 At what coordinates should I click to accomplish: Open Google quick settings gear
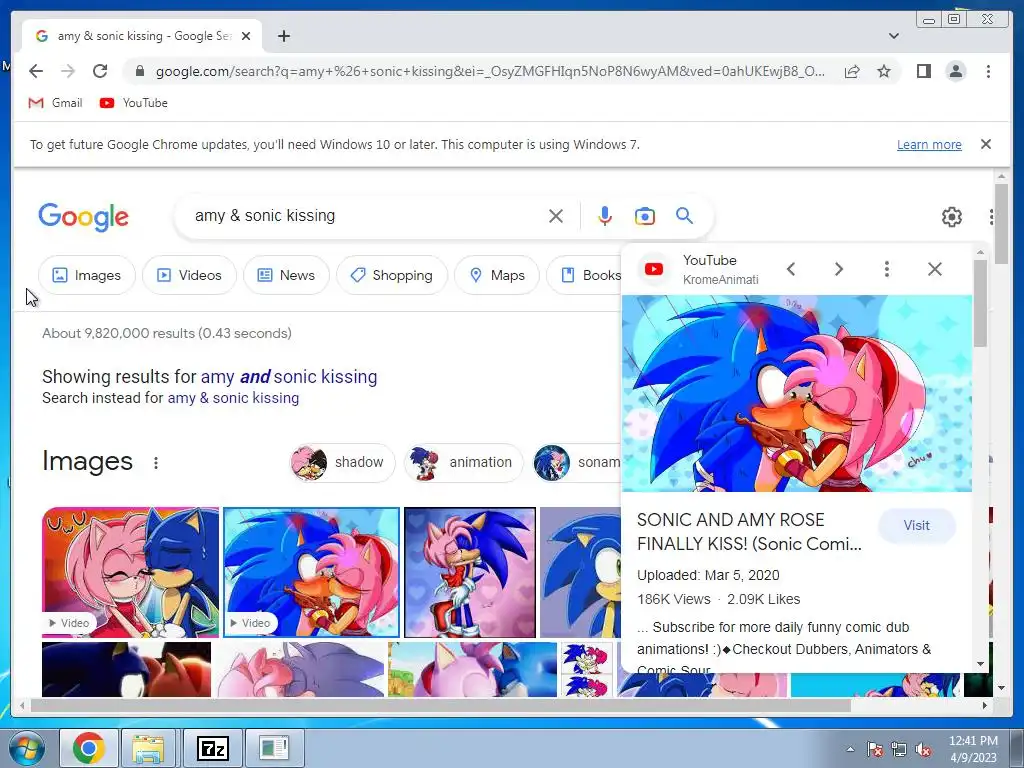pos(952,216)
